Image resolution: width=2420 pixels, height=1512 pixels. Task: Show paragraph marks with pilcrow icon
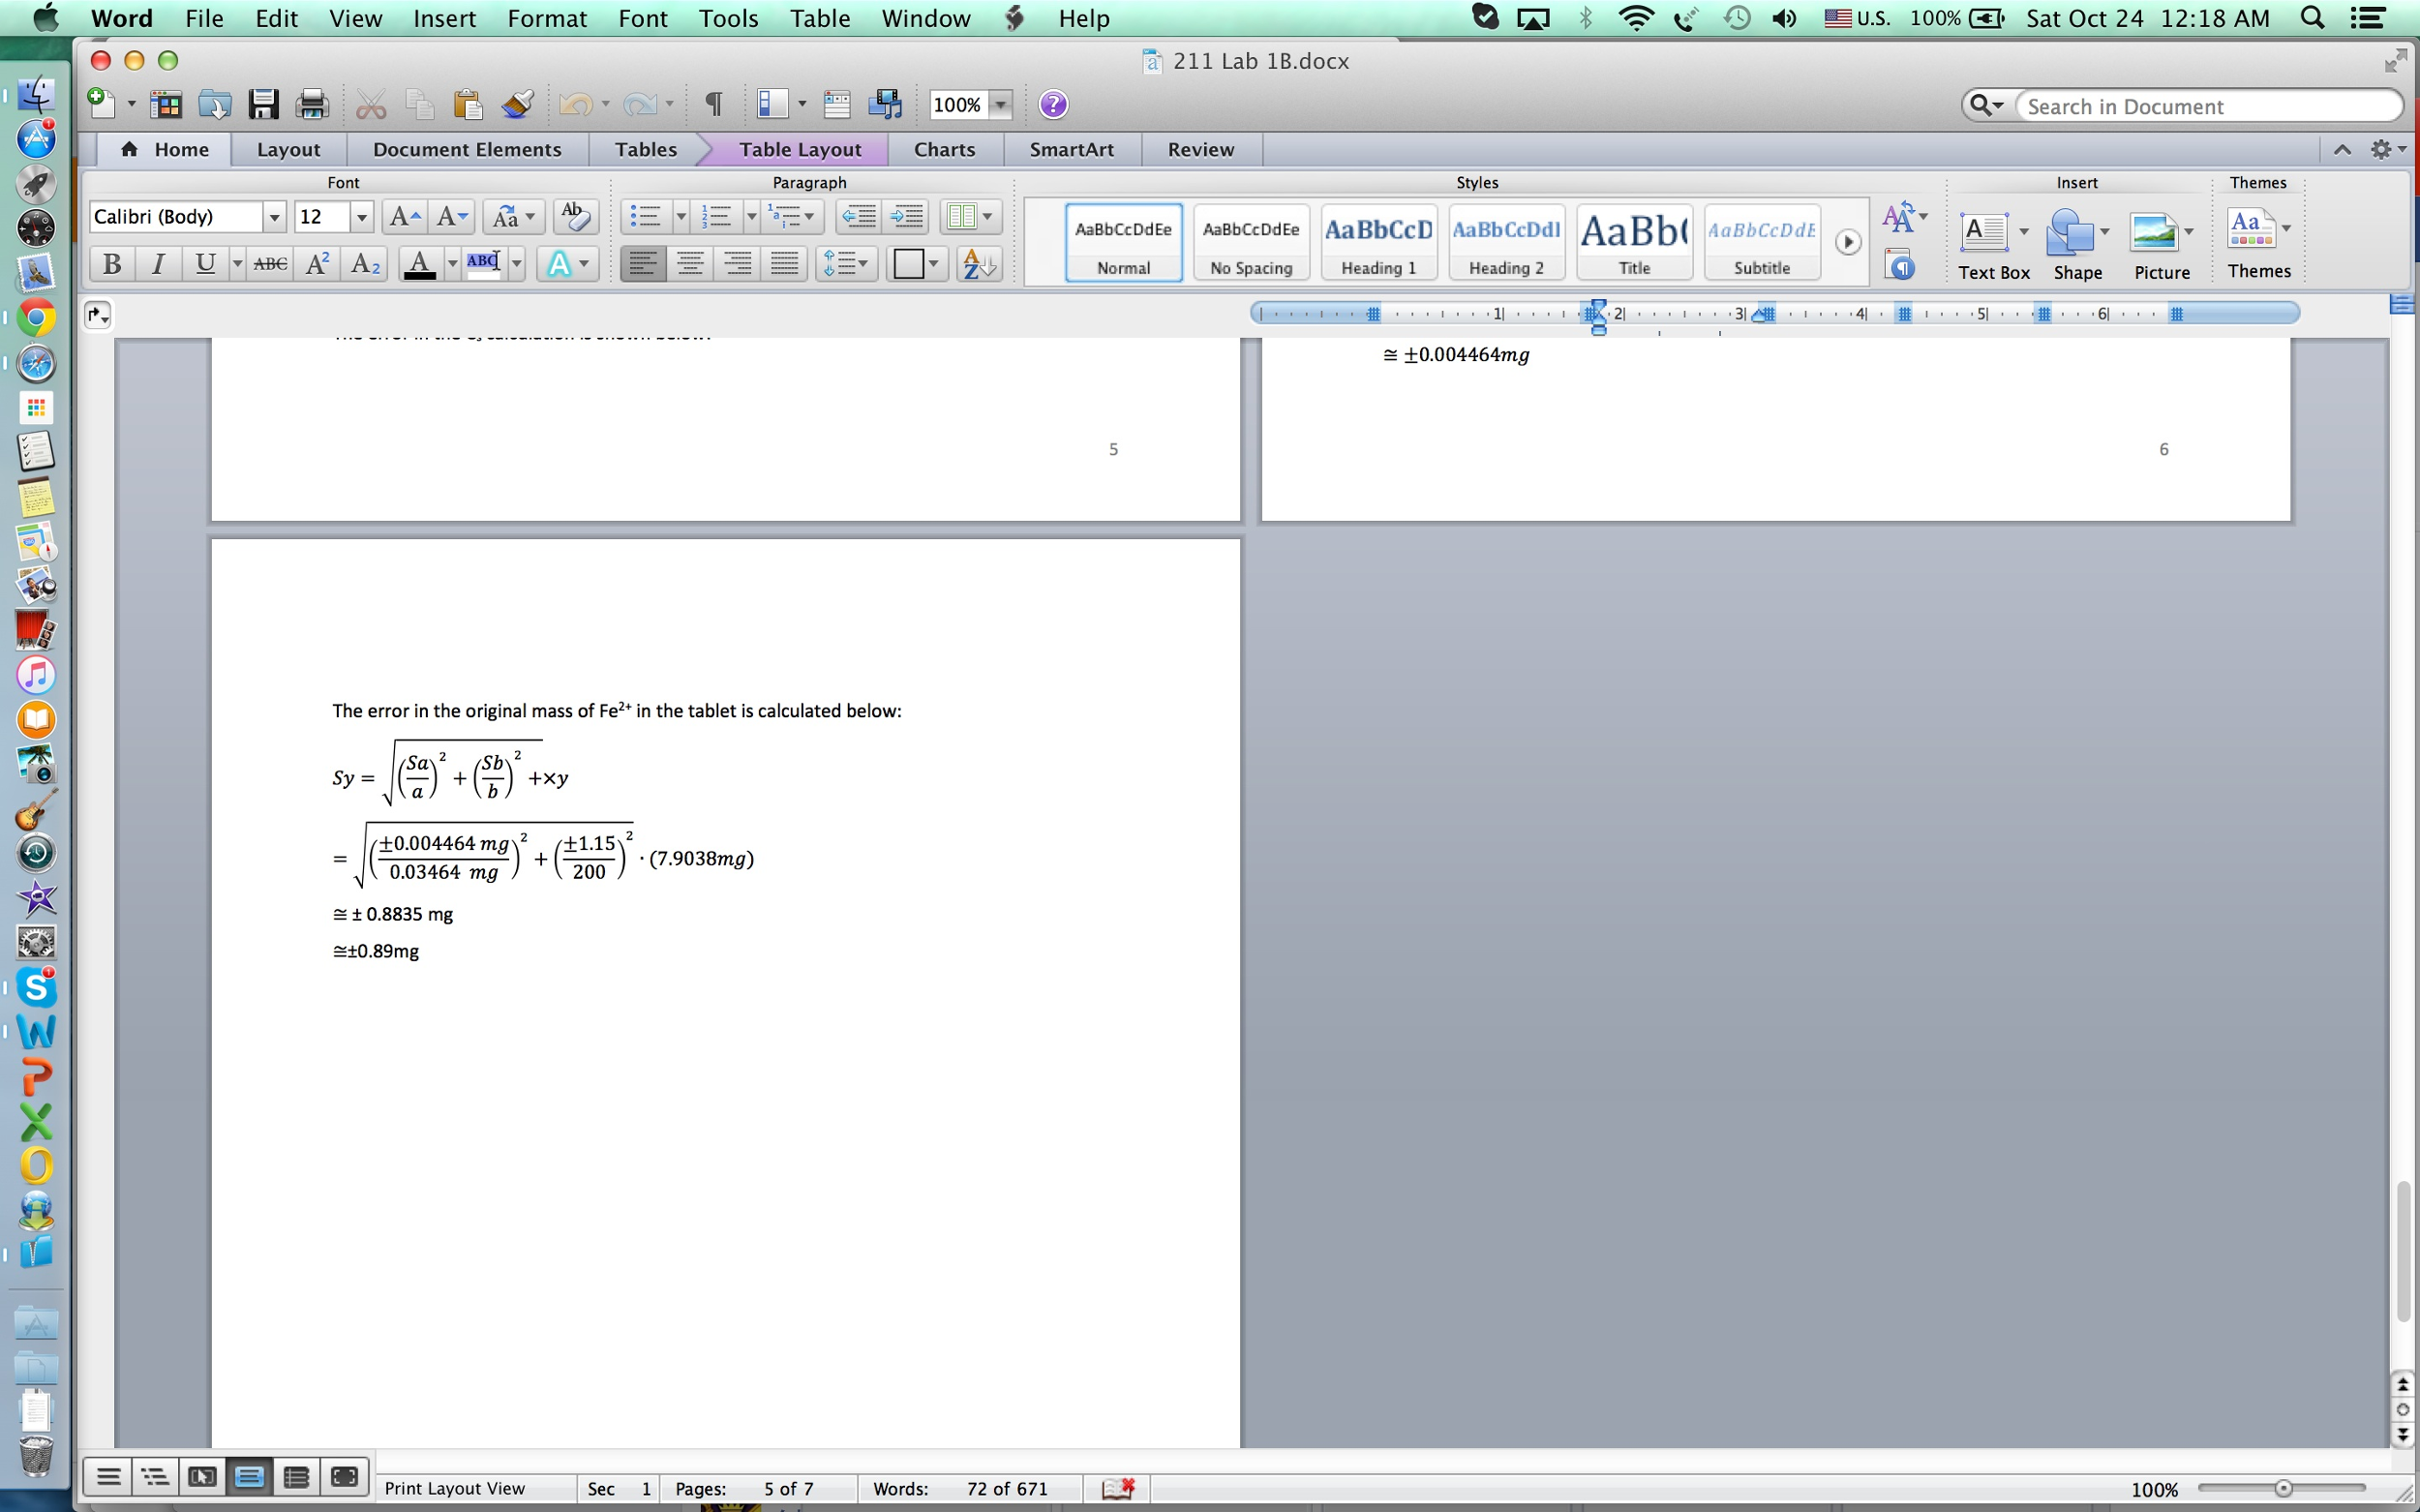pos(713,104)
